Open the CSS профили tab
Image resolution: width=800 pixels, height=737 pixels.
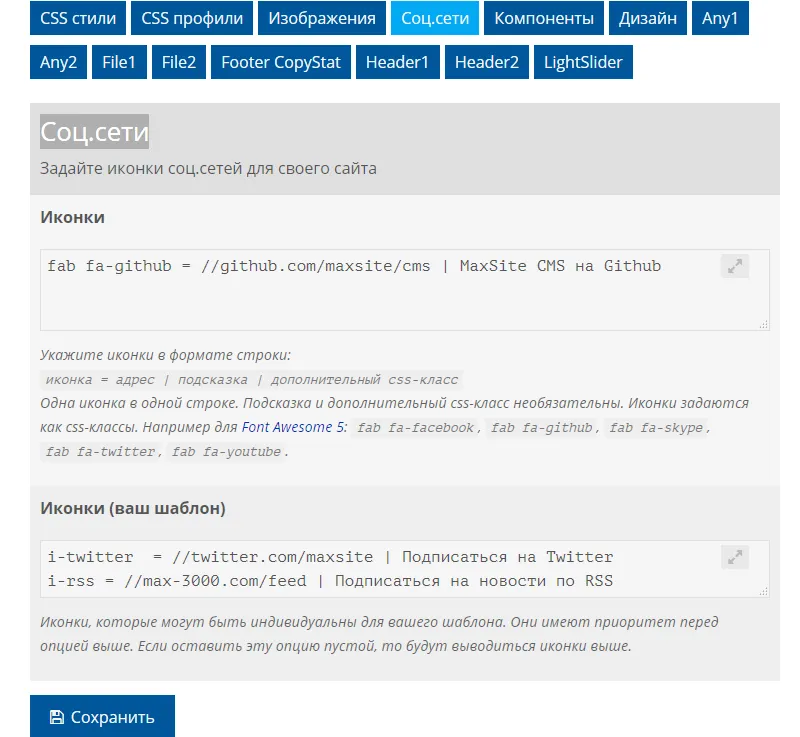pyautogui.click(x=192, y=18)
